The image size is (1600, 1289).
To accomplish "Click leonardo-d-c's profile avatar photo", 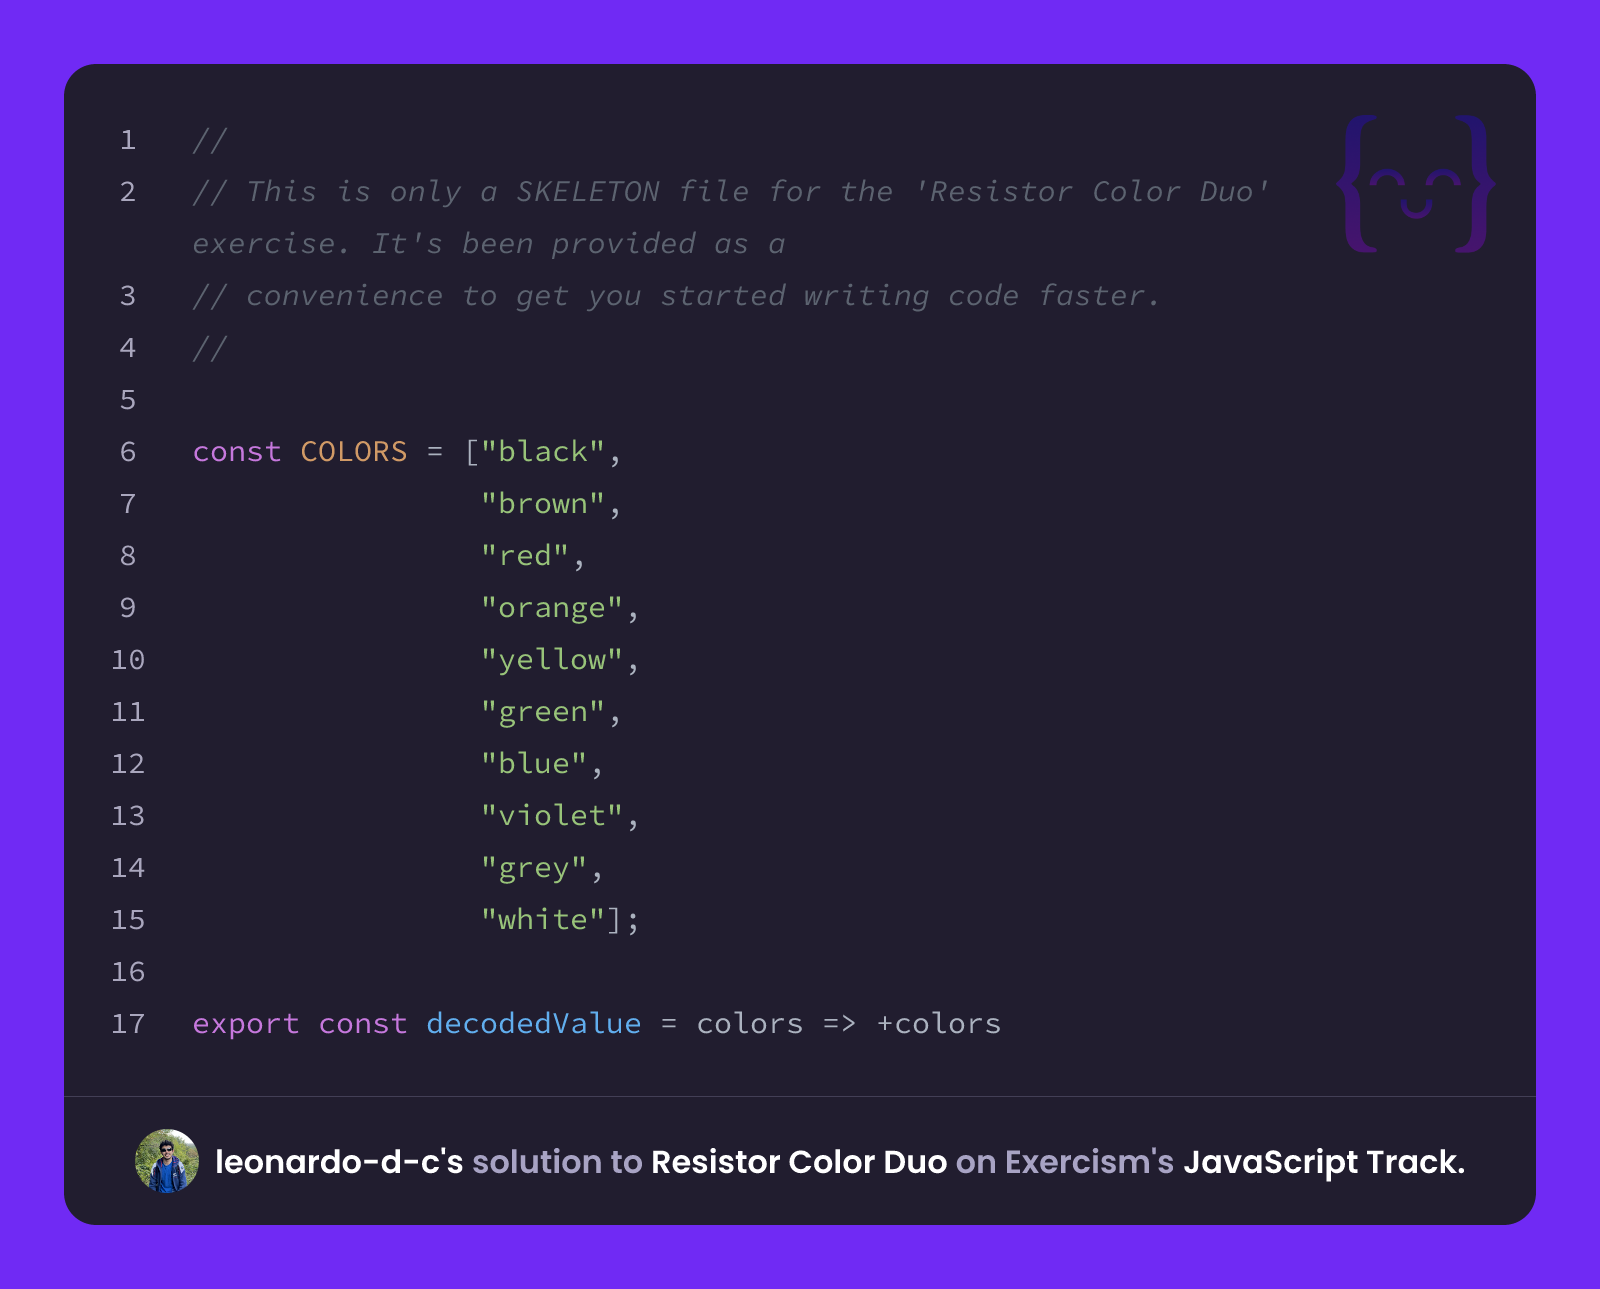I will point(167,1161).
